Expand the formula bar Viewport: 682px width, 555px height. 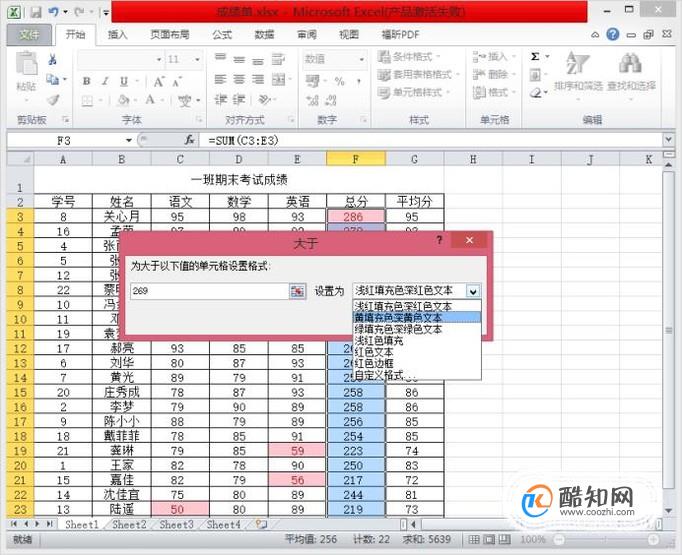tap(668, 140)
